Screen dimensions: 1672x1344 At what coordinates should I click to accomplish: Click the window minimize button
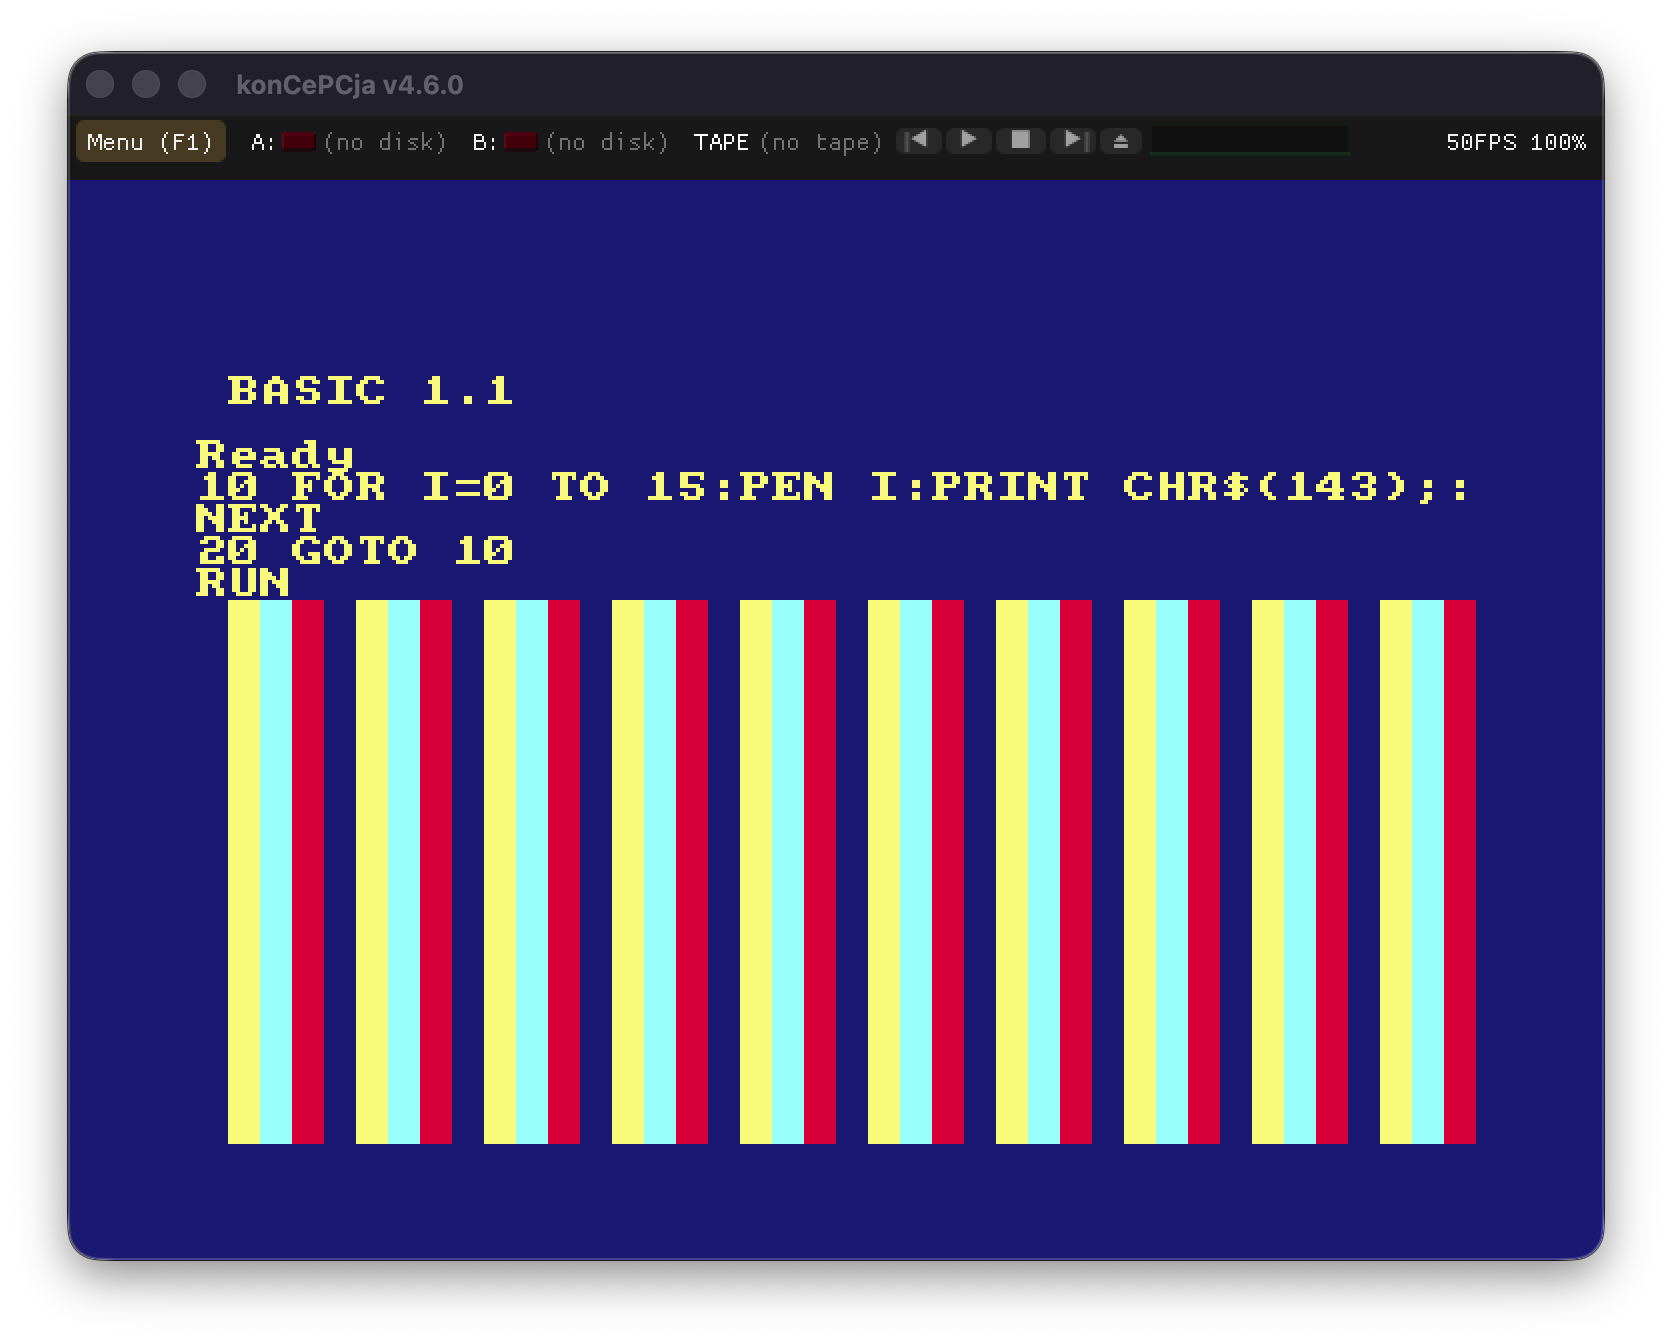[x=146, y=84]
